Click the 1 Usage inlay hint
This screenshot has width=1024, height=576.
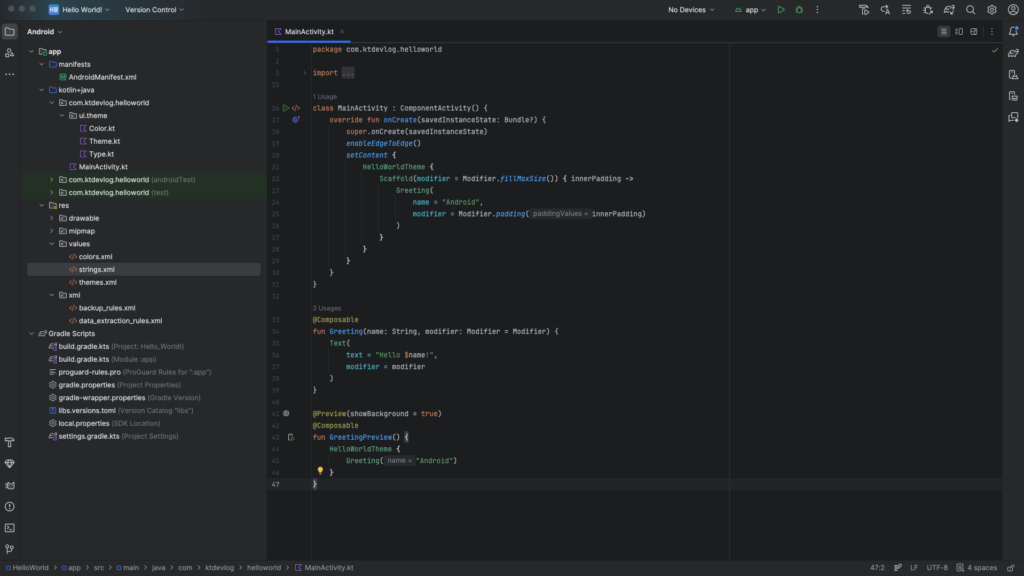tap(325, 97)
